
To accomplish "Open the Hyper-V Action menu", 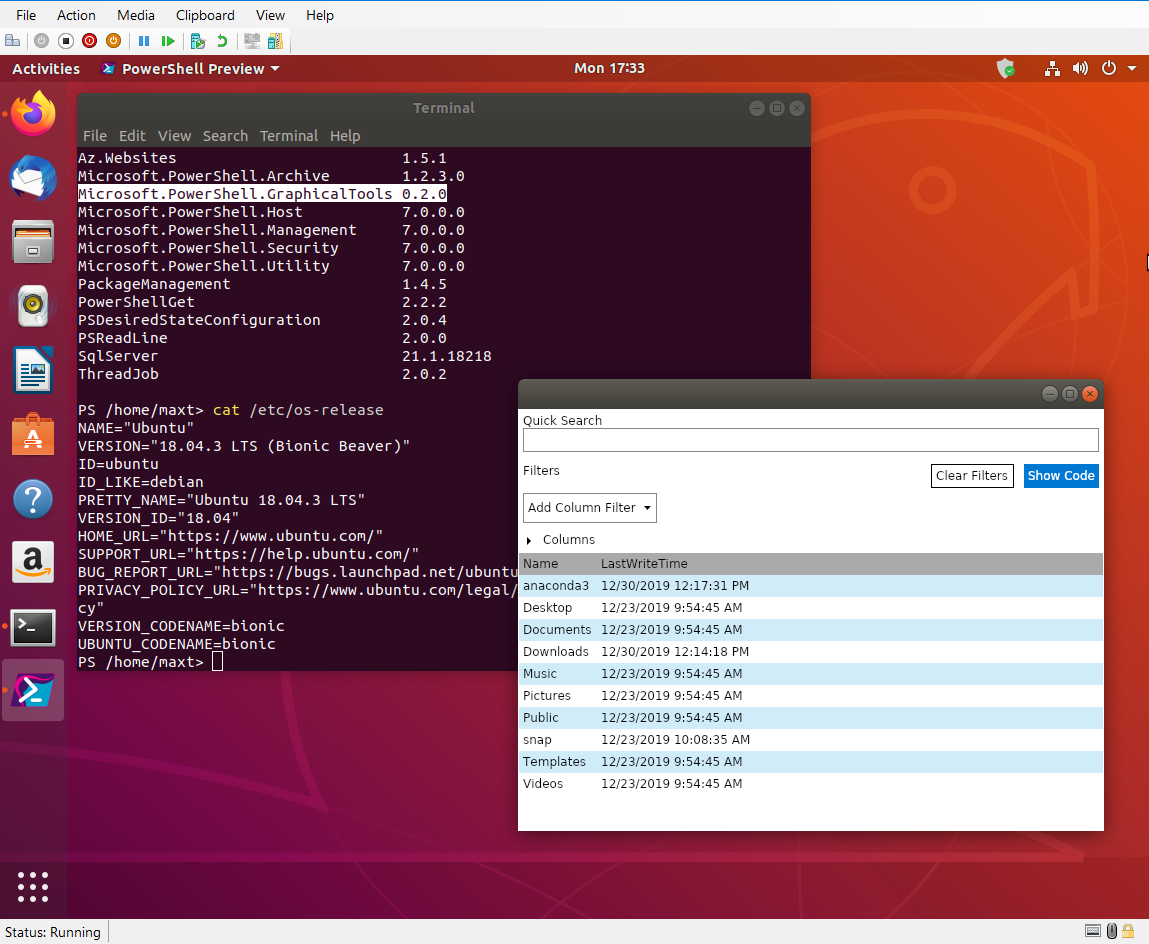I will 76,15.
